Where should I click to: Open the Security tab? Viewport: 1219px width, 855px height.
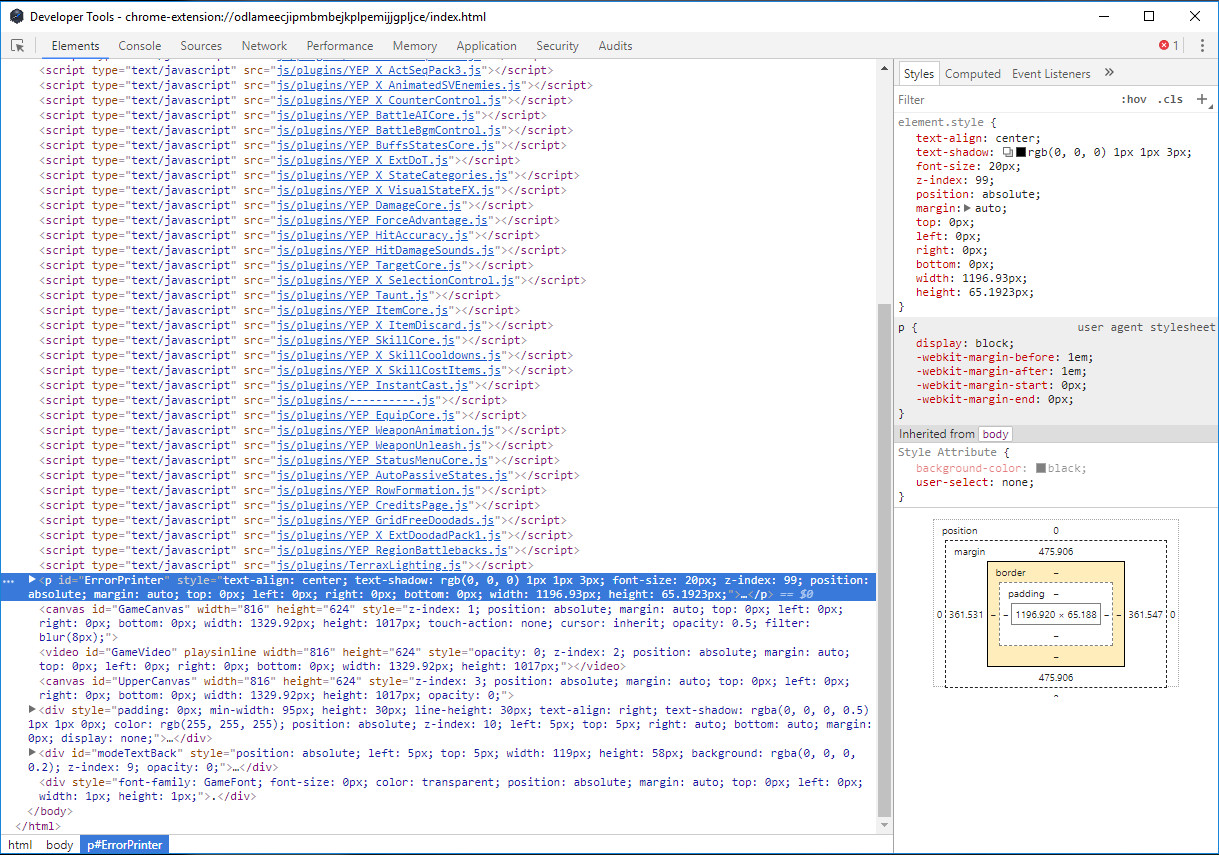(557, 46)
